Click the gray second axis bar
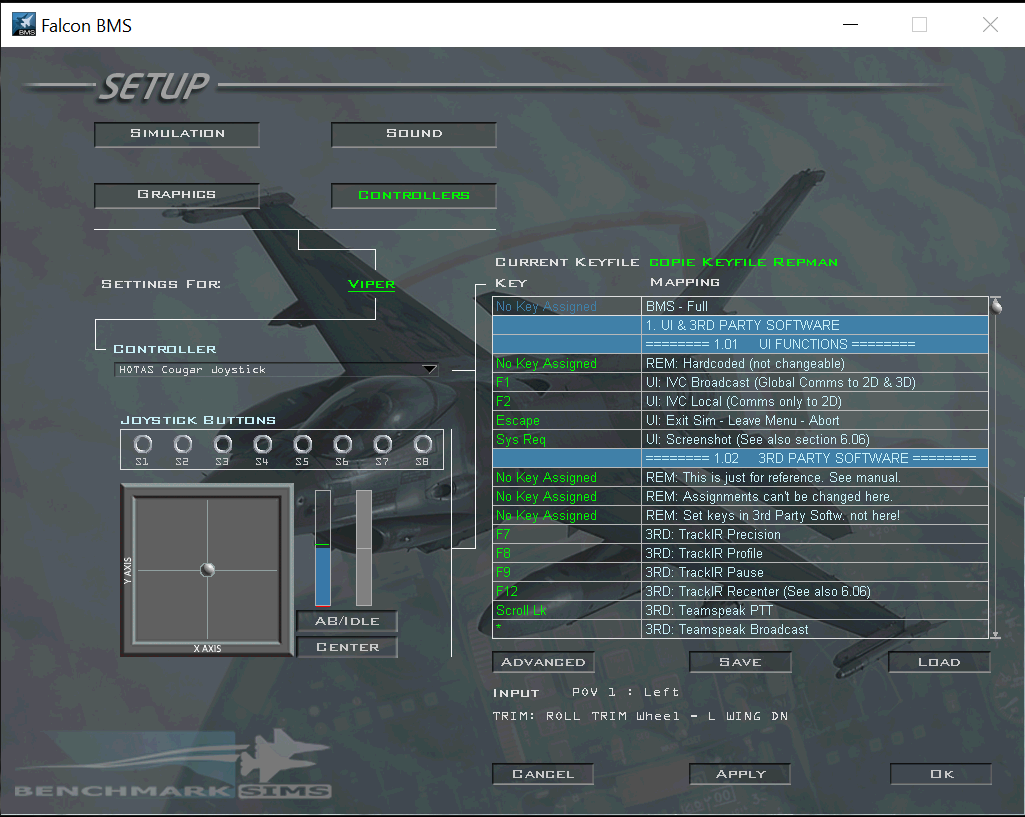 click(363, 548)
